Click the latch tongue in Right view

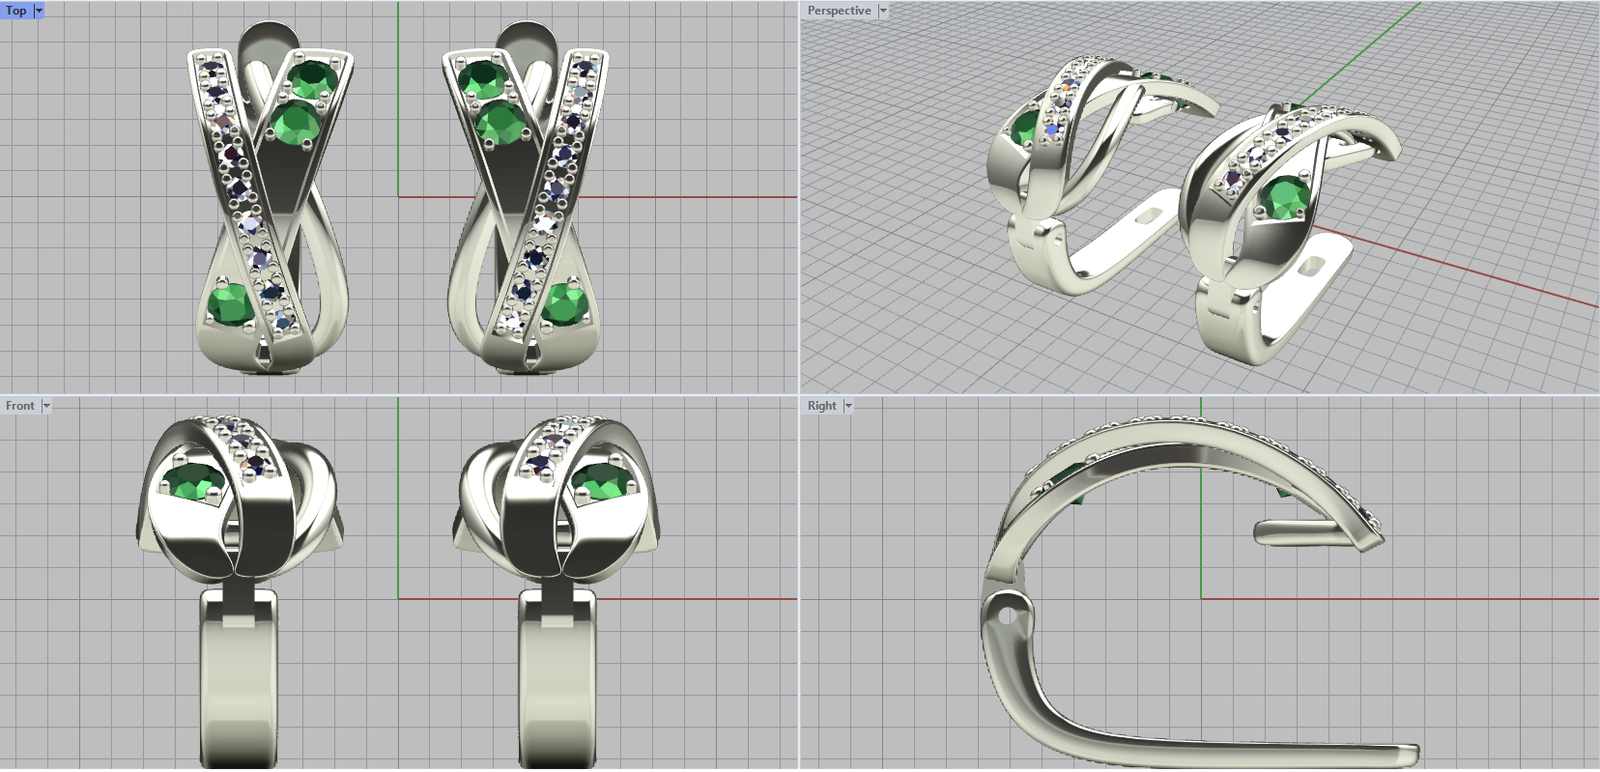pyautogui.click(x=1300, y=532)
